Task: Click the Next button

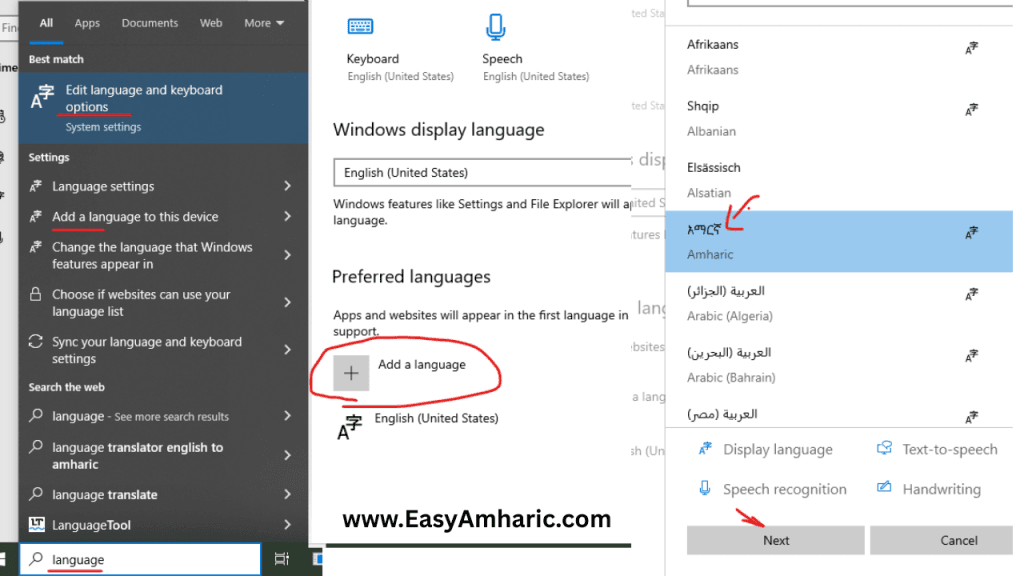Action: 775,540
